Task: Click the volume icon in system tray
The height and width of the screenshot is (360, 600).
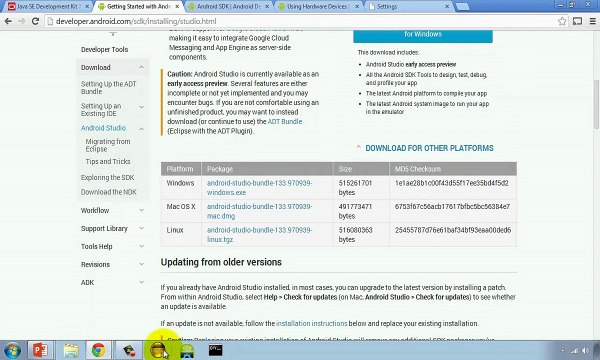Action: [585, 350]
